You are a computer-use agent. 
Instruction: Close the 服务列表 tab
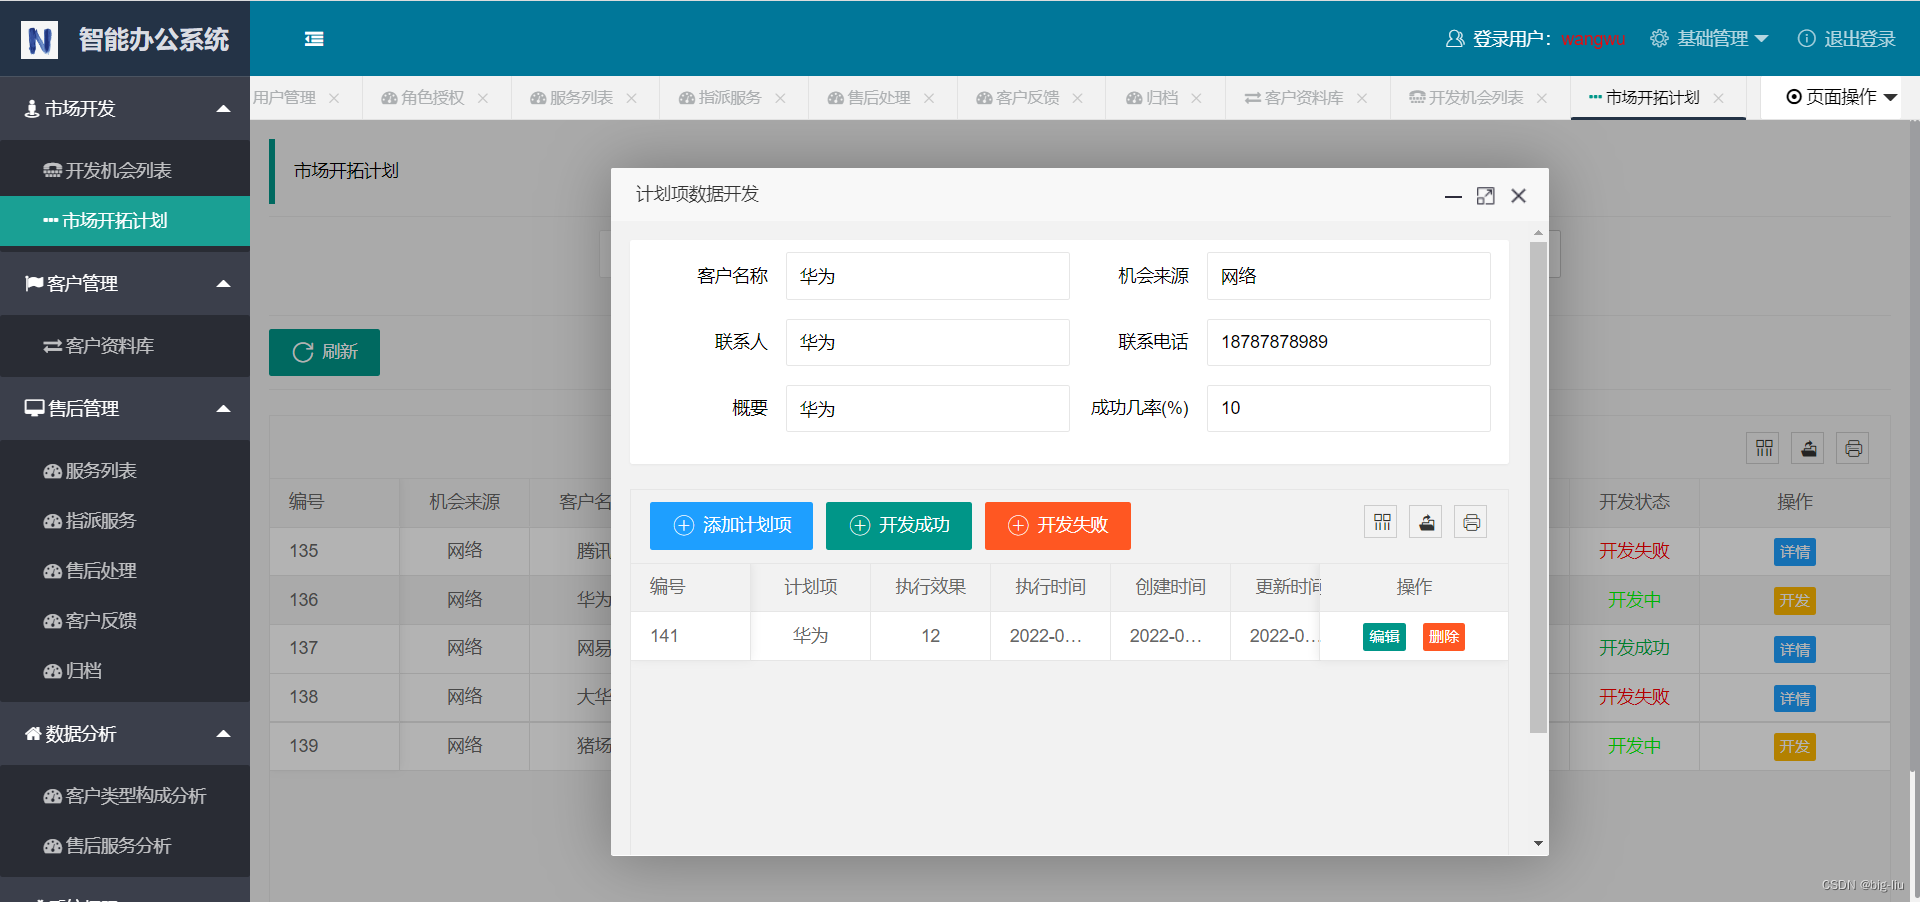[x=632, y=98]
